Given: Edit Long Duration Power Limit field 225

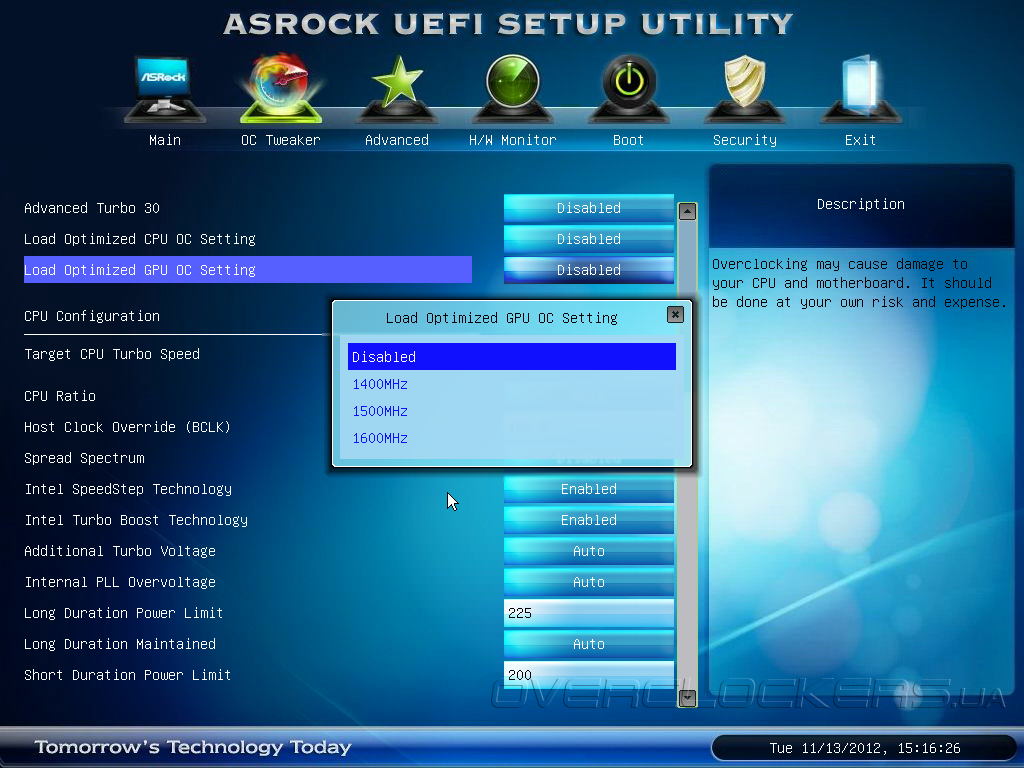Looking at the screenshot, I should point(588,613).
